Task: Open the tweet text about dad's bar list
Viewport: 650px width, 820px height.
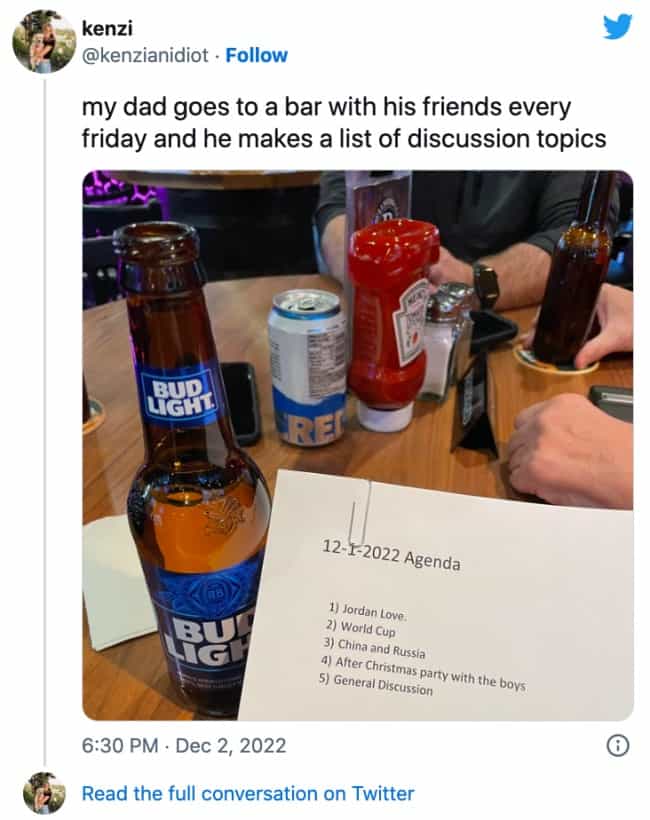Action: point(344,122)
